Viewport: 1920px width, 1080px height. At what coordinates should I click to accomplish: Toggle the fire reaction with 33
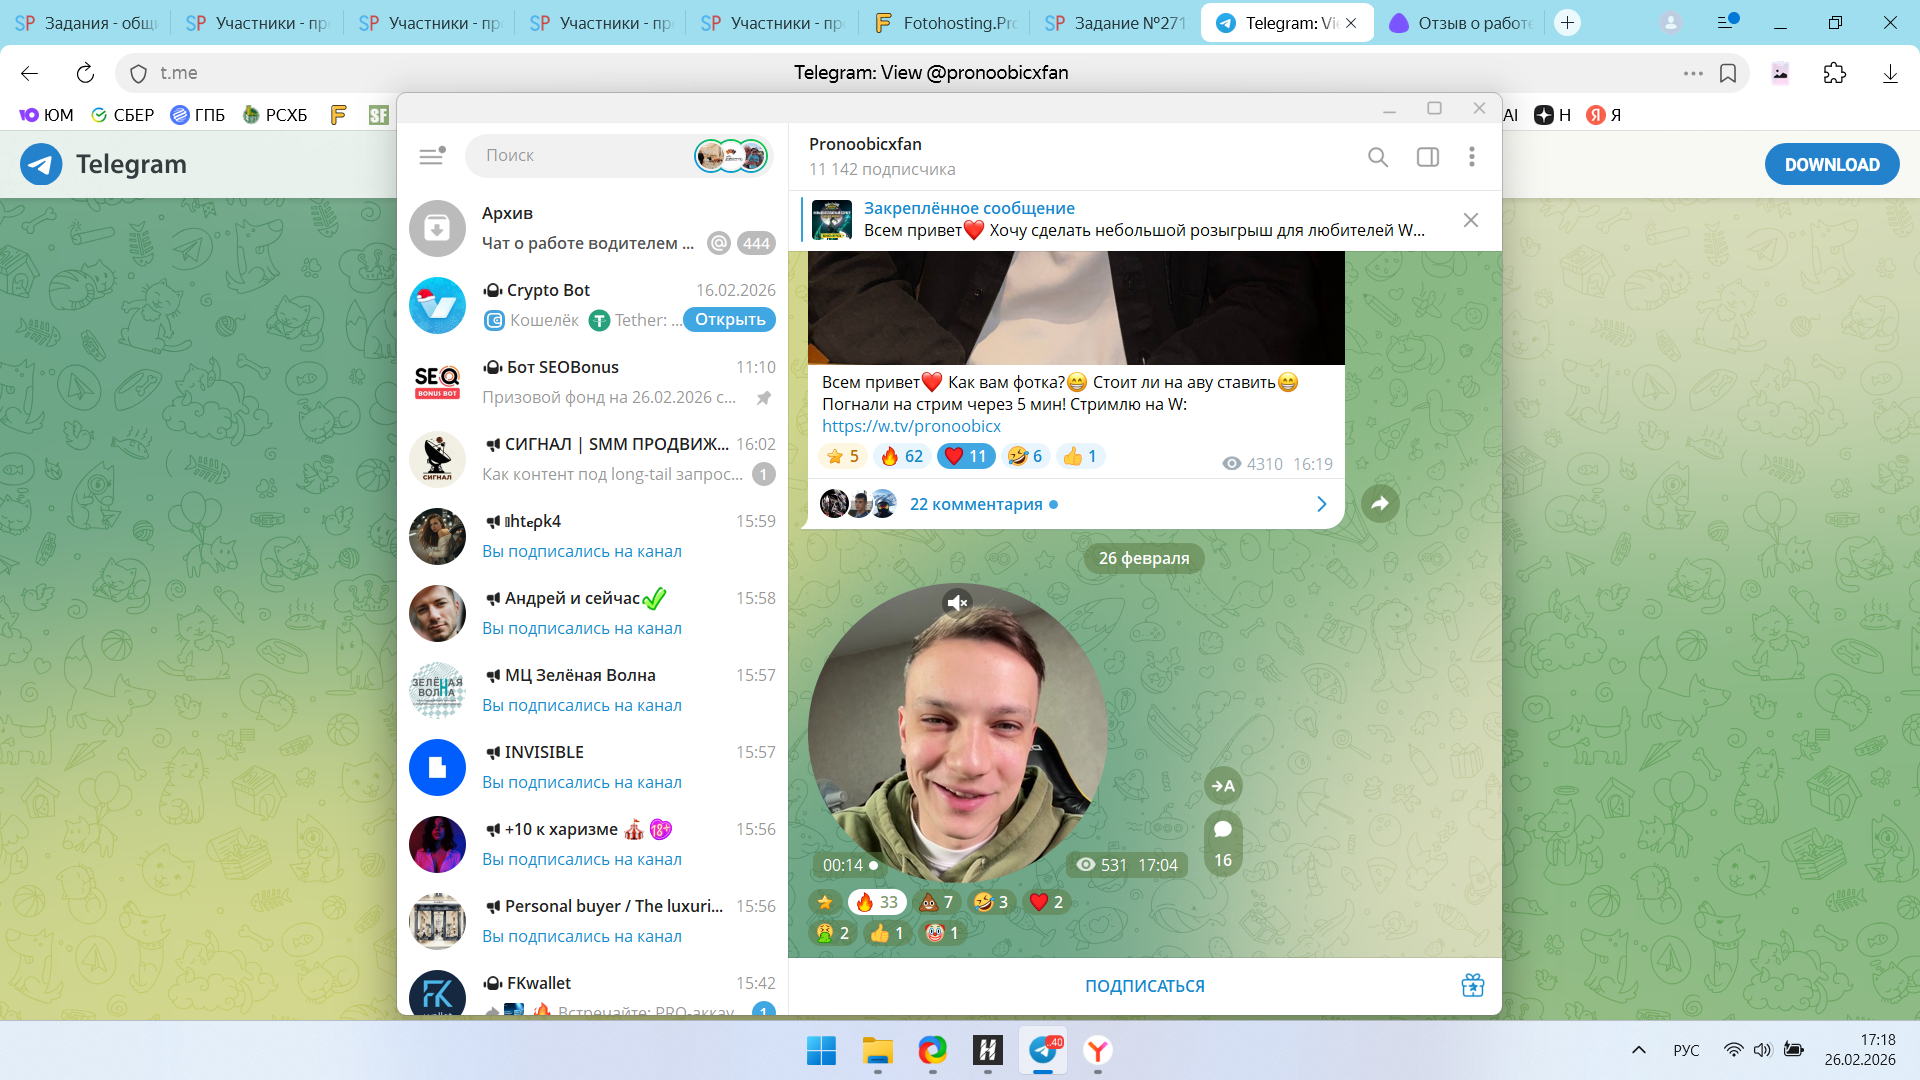coord(877,902)
